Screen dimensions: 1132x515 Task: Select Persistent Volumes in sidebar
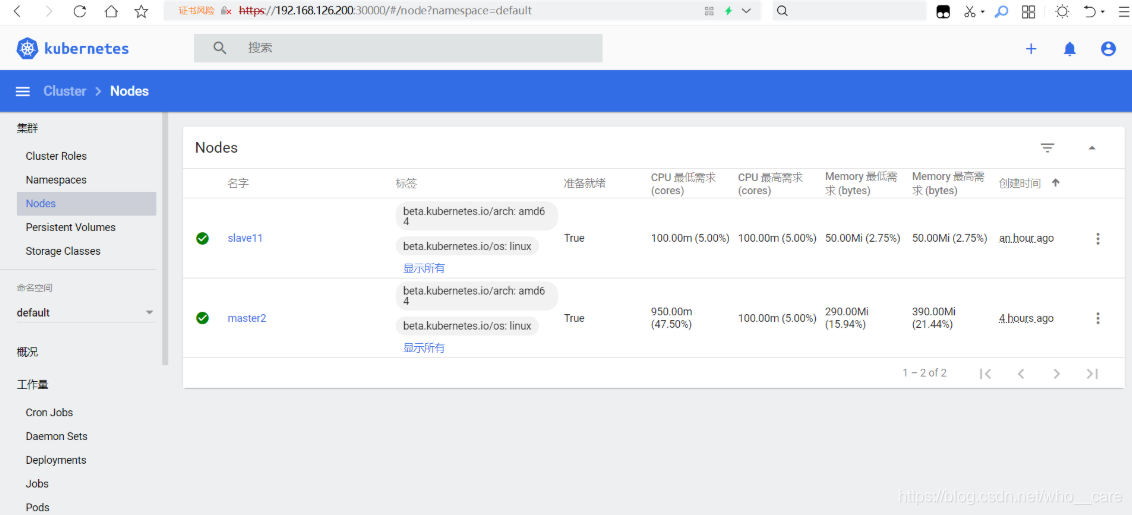click(70, 228)
